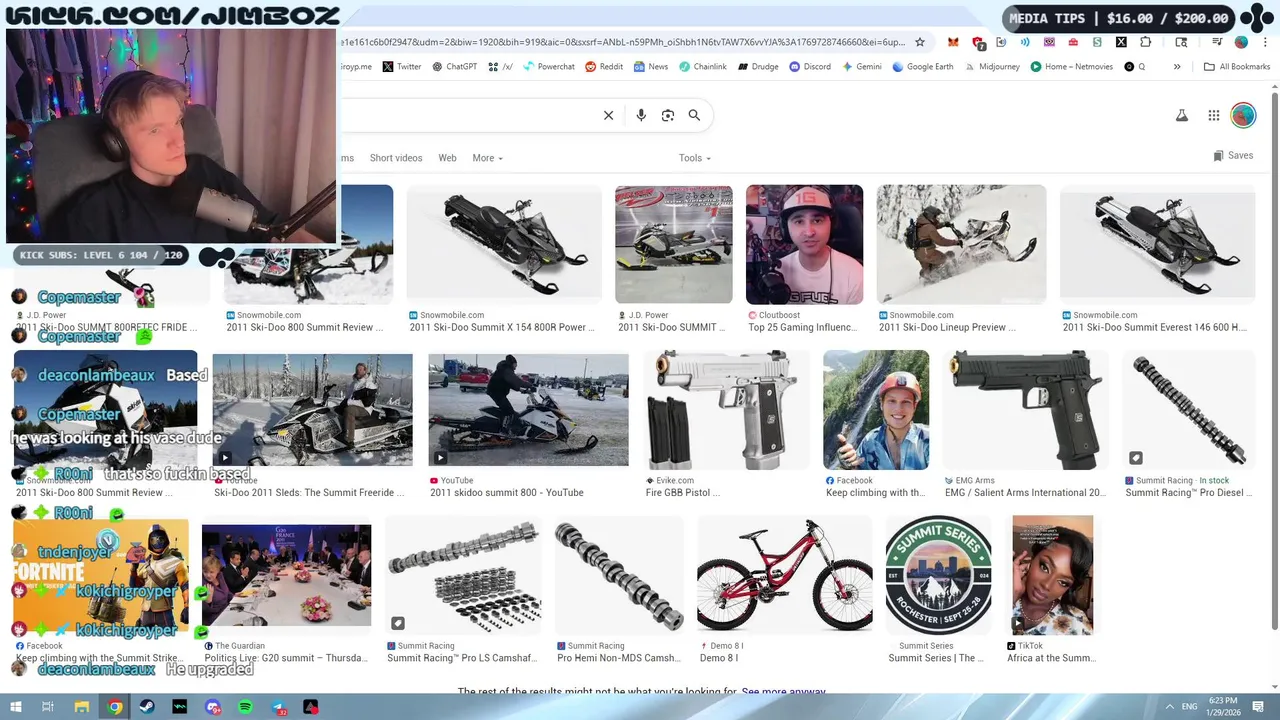Open EMG Salient Arms pistol thumbnail
Viewport: 1280px width, 720px height.
click(x=1025, y=410)
